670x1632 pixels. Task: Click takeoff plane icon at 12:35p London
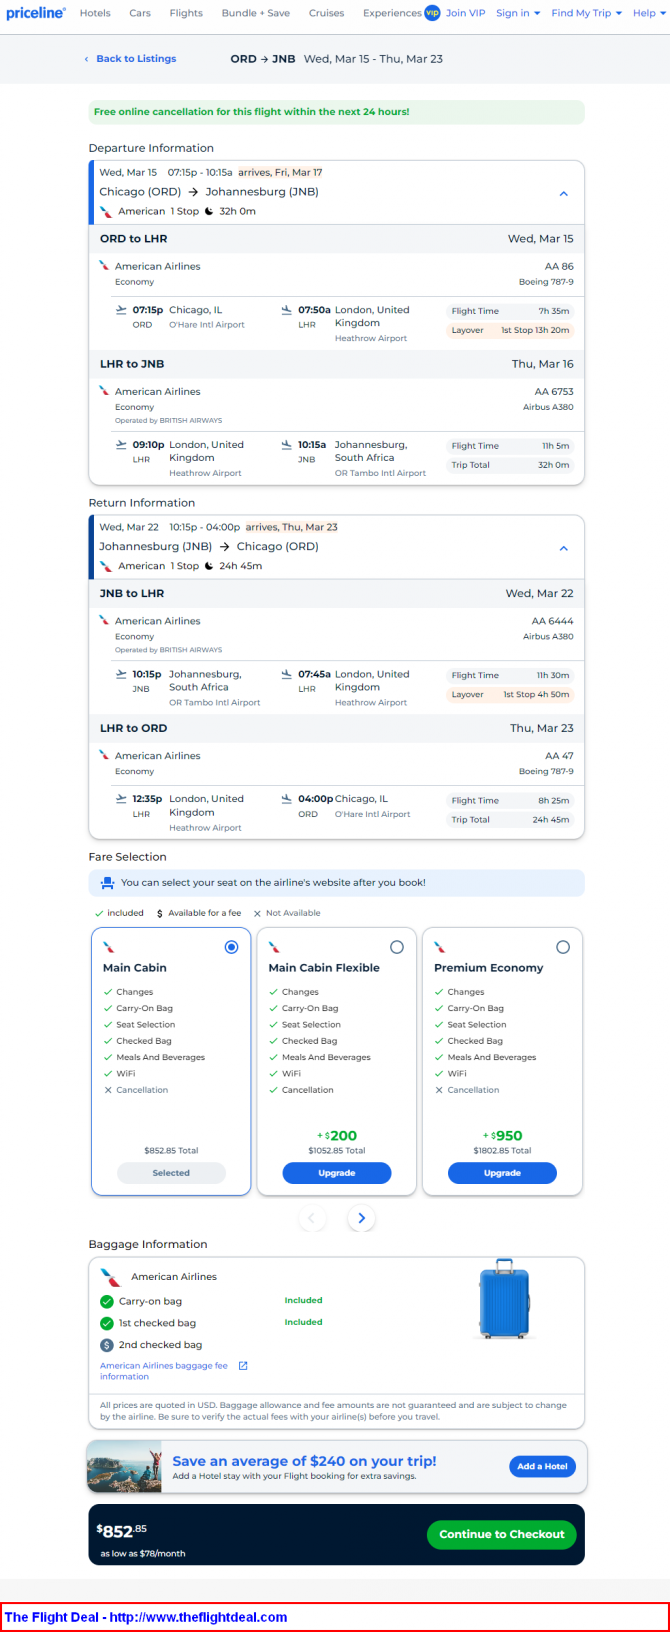(x=122, y=799)
